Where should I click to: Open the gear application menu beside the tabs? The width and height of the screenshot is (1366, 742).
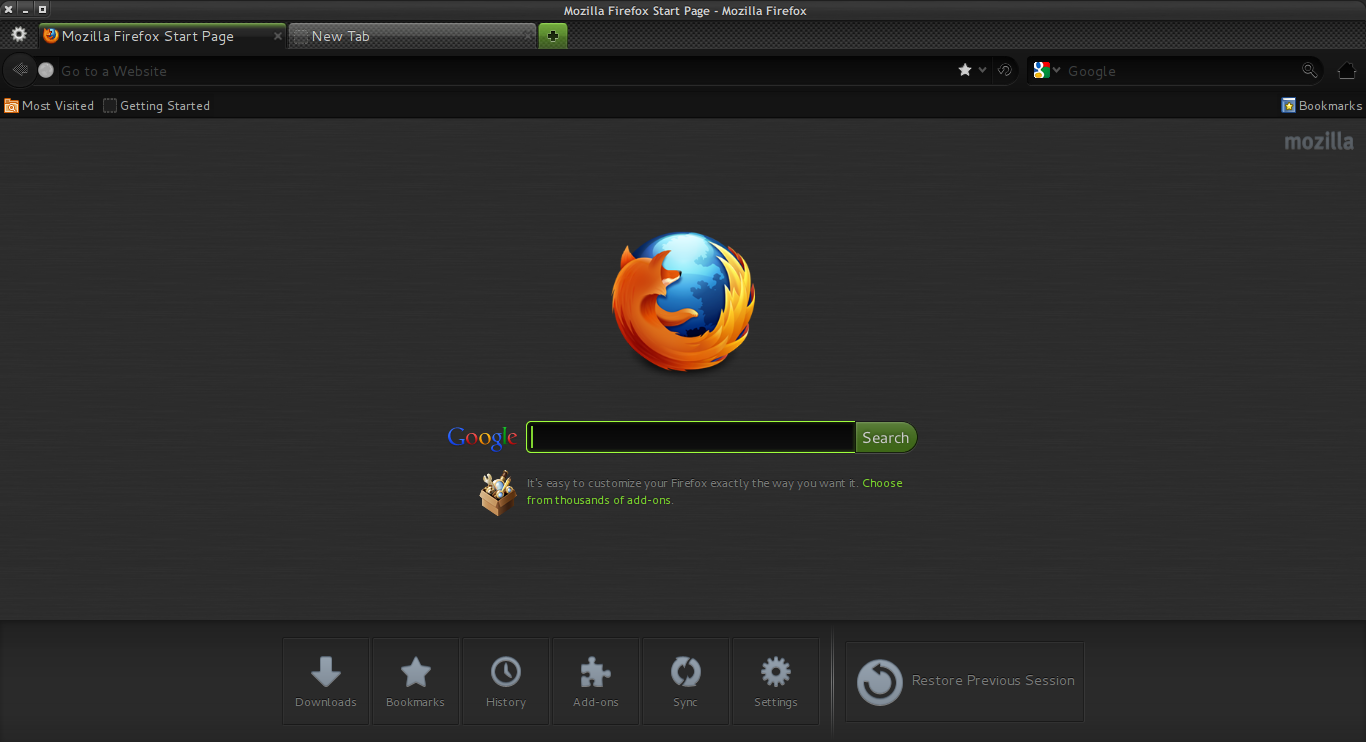[19, 35]
